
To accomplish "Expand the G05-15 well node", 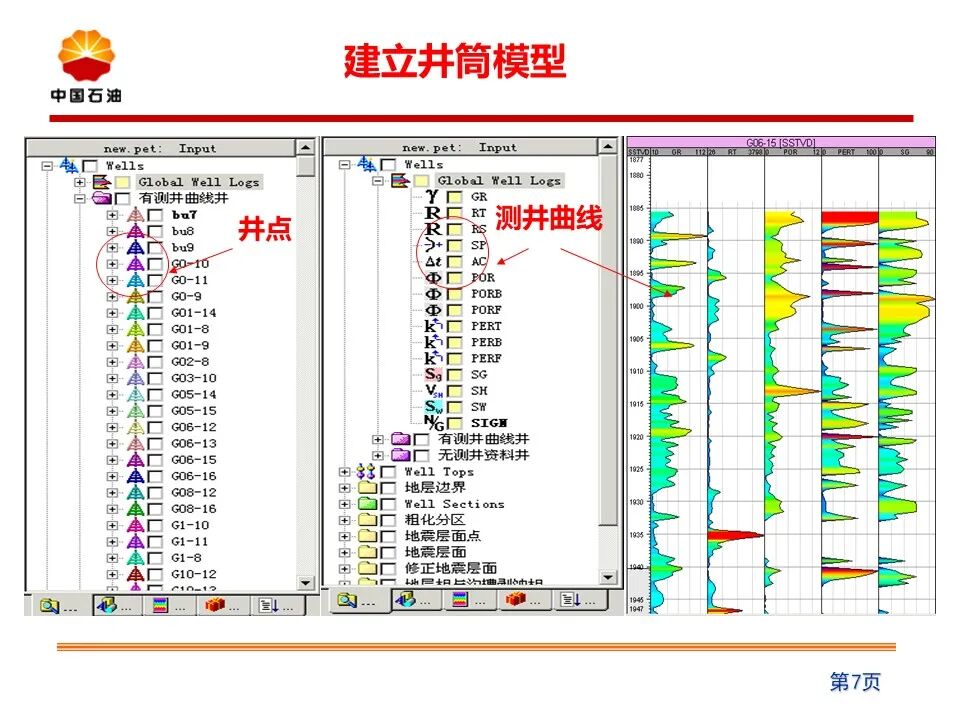I will click(112, 411).
